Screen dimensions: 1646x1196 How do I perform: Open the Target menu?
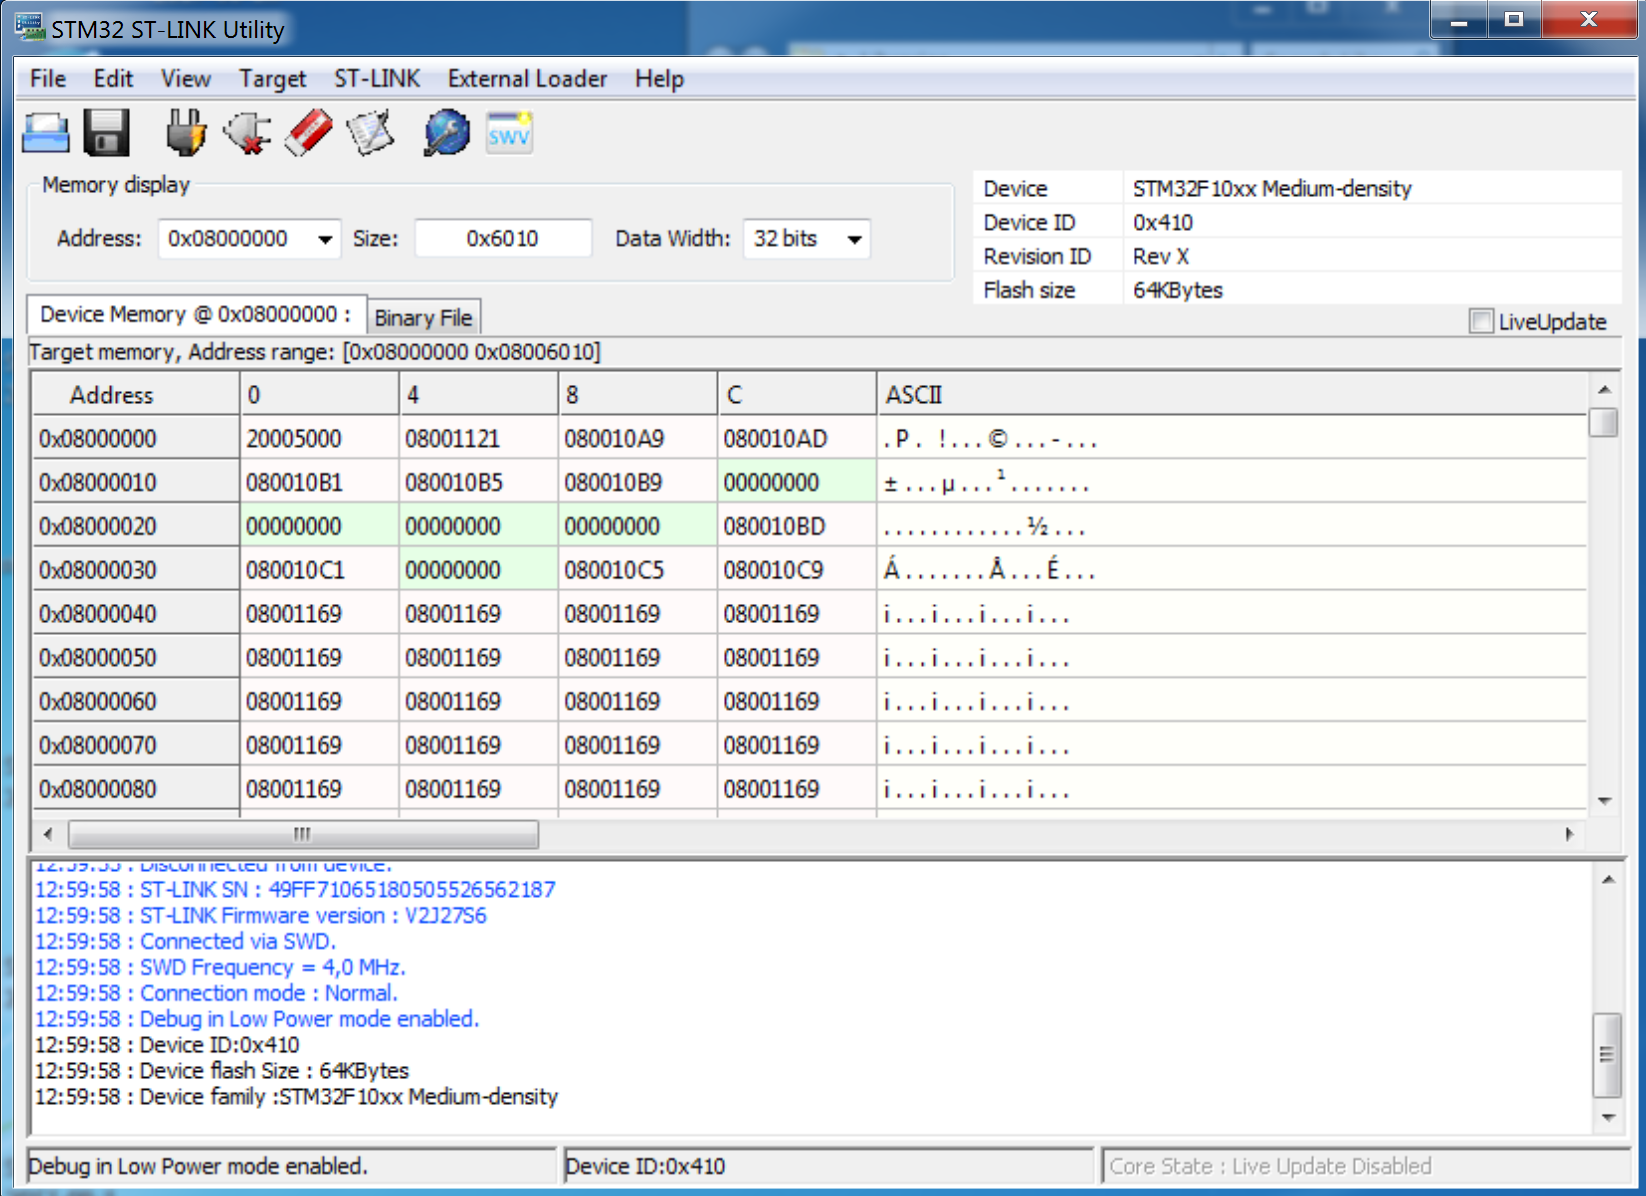(x=272, y=79)
